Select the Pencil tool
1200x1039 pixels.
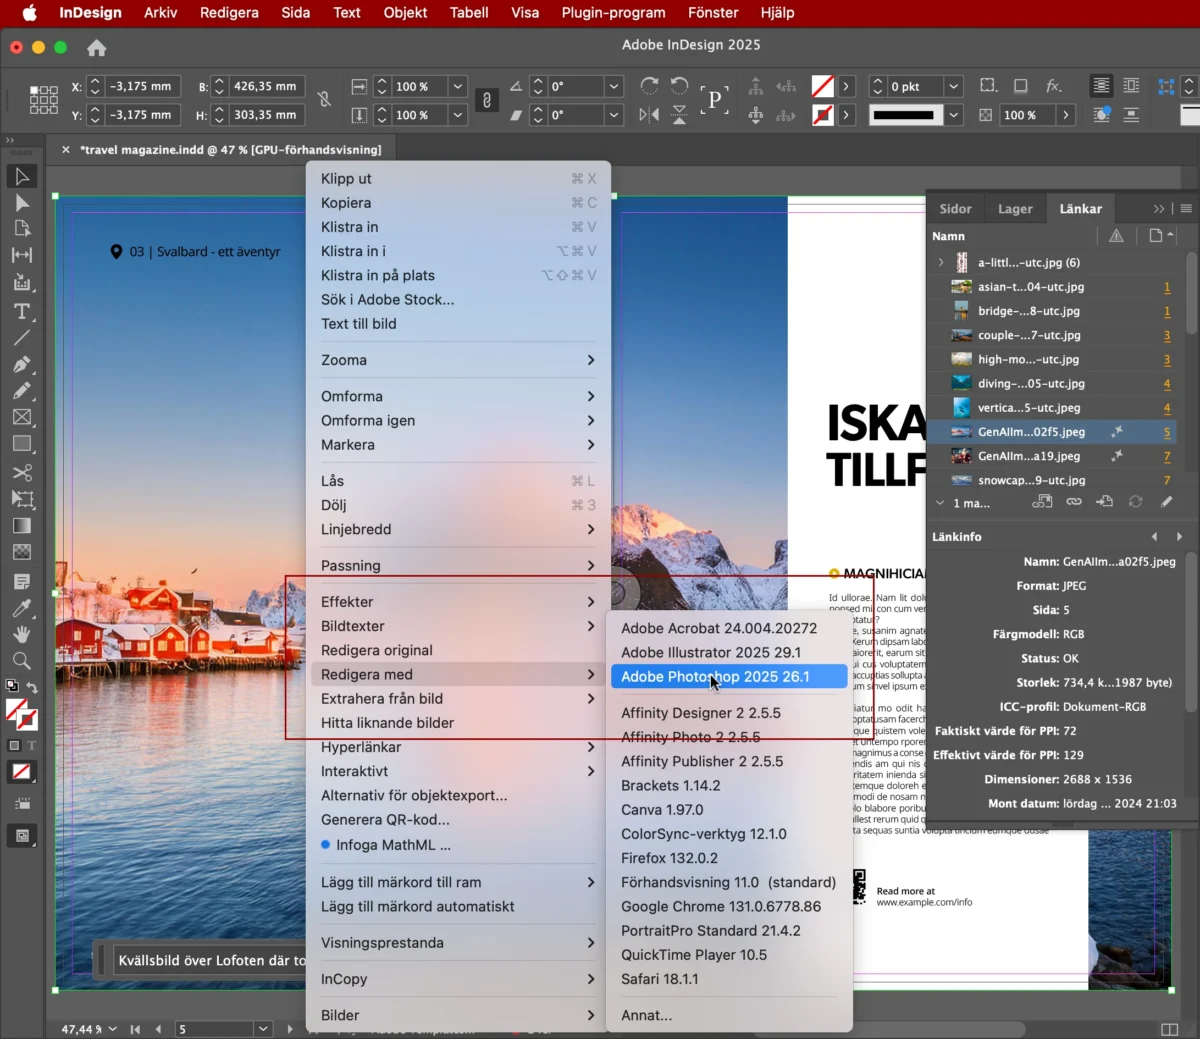tap(22, 391)
